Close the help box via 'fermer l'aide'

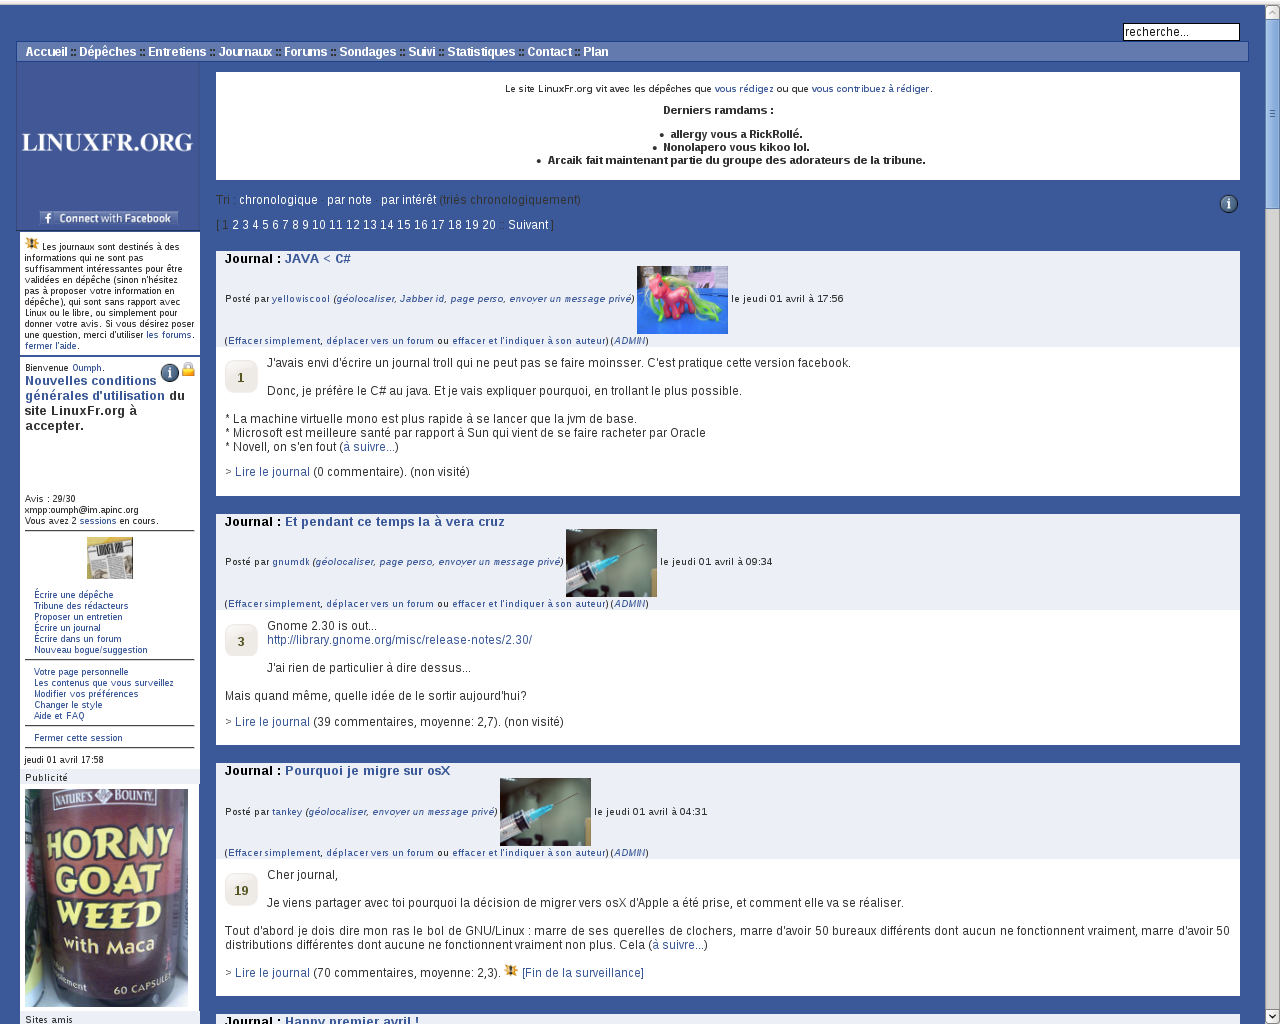pyautogui.click(x=51, y=346)
